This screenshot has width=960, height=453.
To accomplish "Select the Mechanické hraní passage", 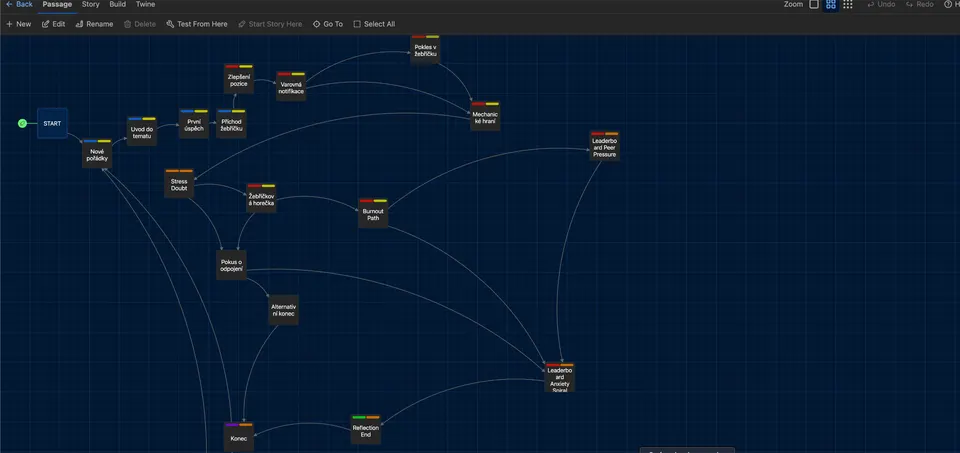I will pyautogui.click(x=485, y=118).
